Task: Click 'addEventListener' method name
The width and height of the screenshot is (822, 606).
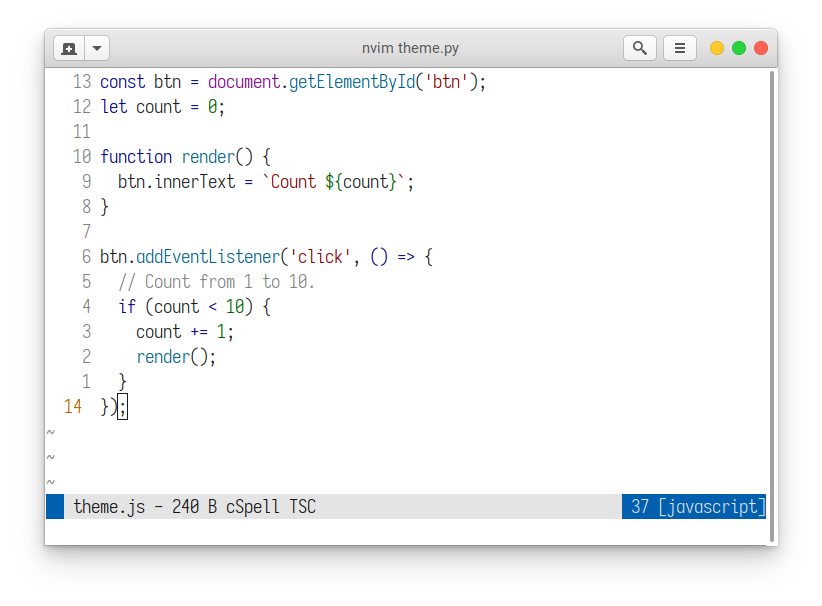Action: click(208, 257)
